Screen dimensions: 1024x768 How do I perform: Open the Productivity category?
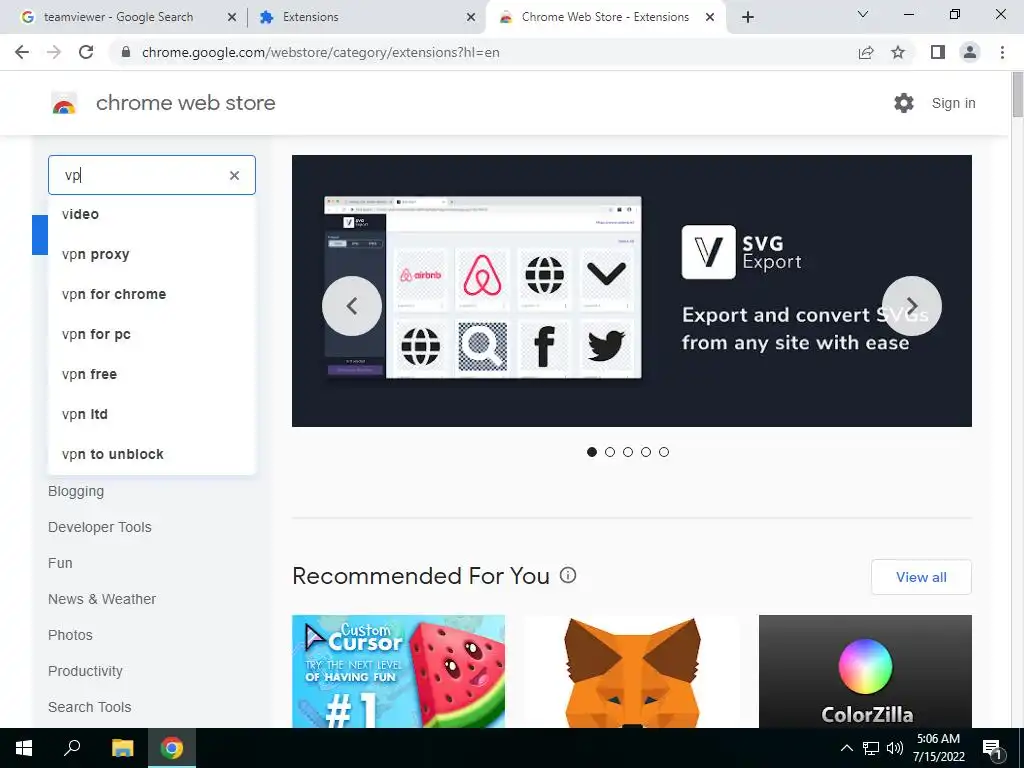(85, 671)
